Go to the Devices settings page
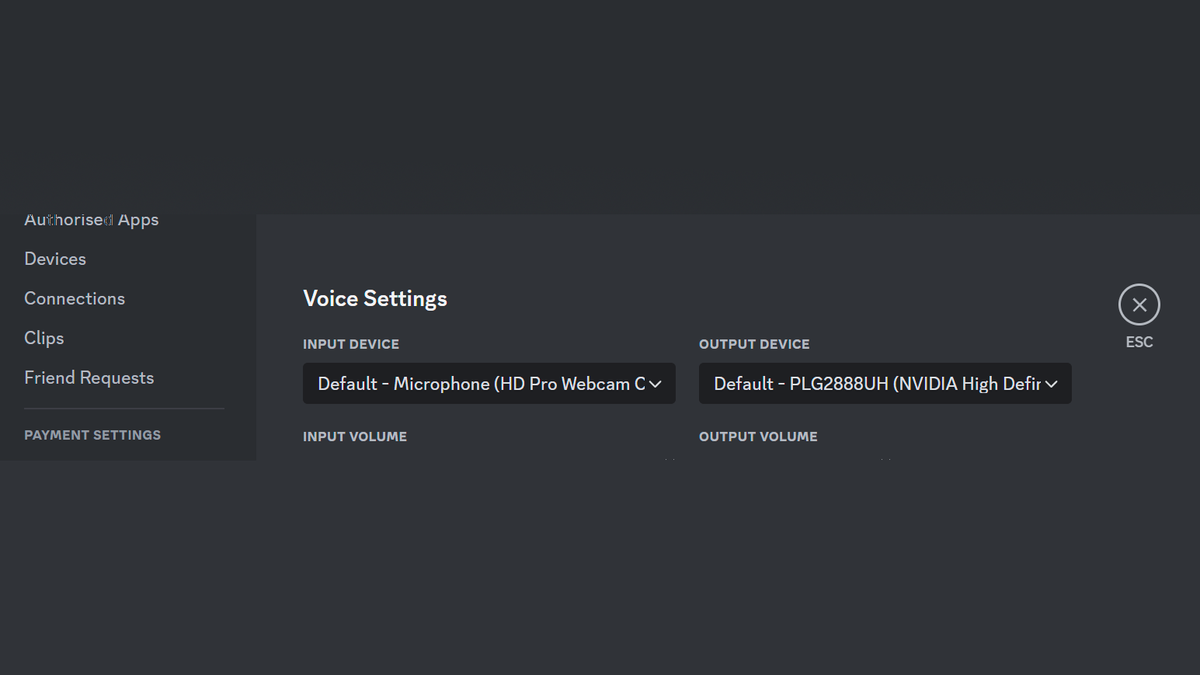Viewport: 1200px width, 675px height. 55,258
